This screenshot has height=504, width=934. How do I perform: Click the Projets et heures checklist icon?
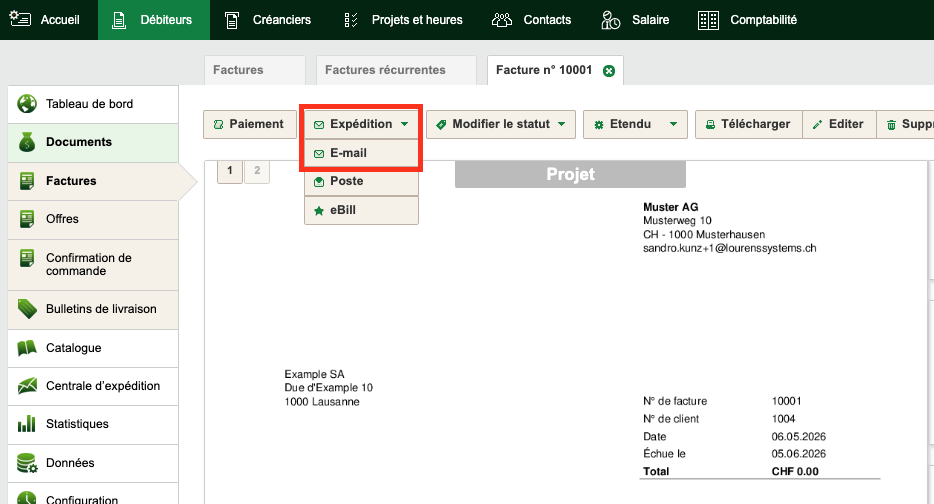[x=351, y=20]
